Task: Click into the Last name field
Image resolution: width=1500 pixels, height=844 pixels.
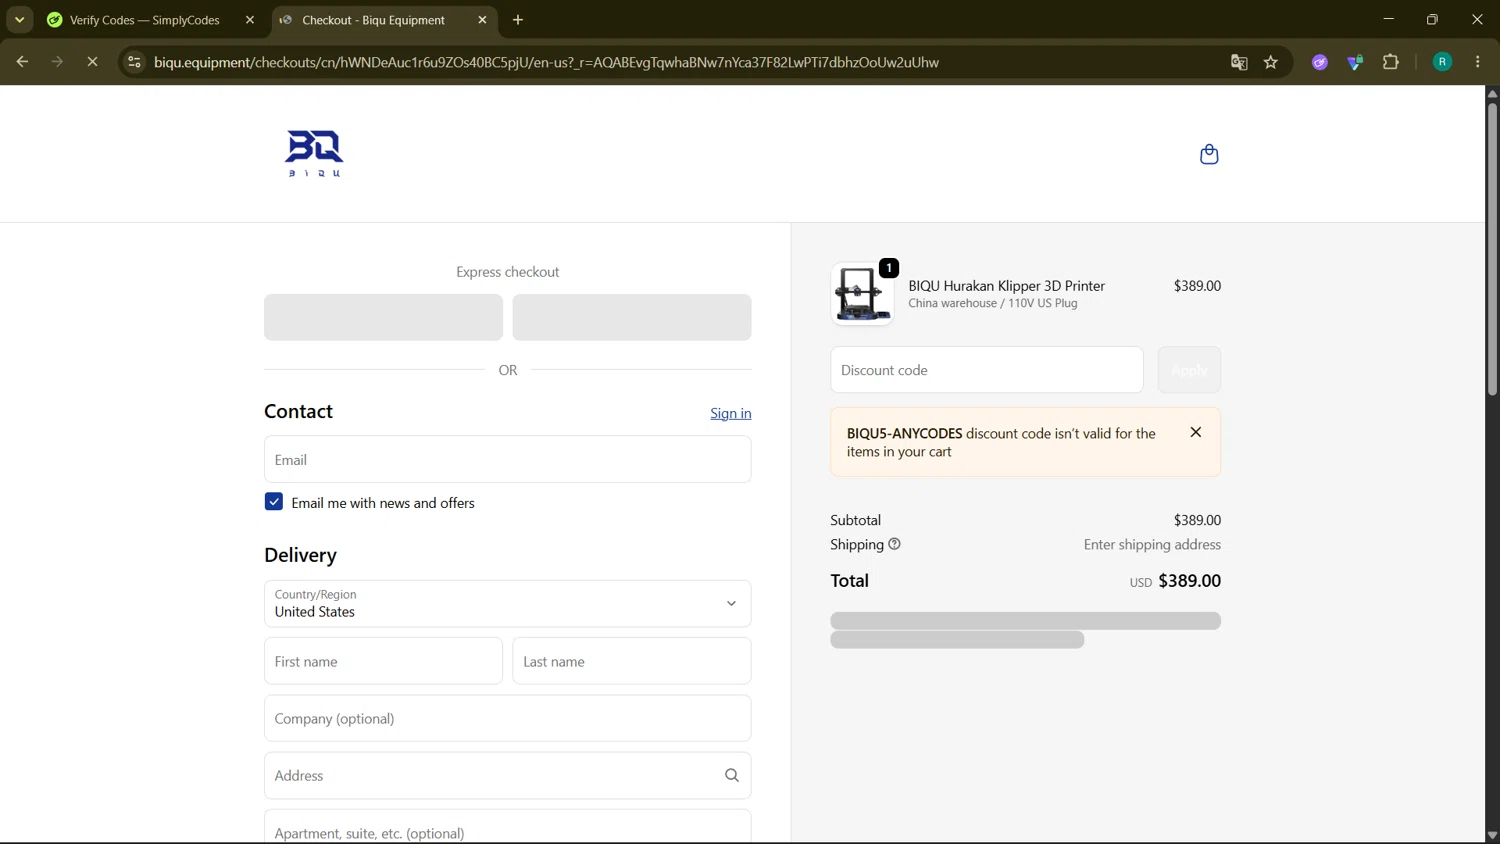Action: [x=632, y=661]
